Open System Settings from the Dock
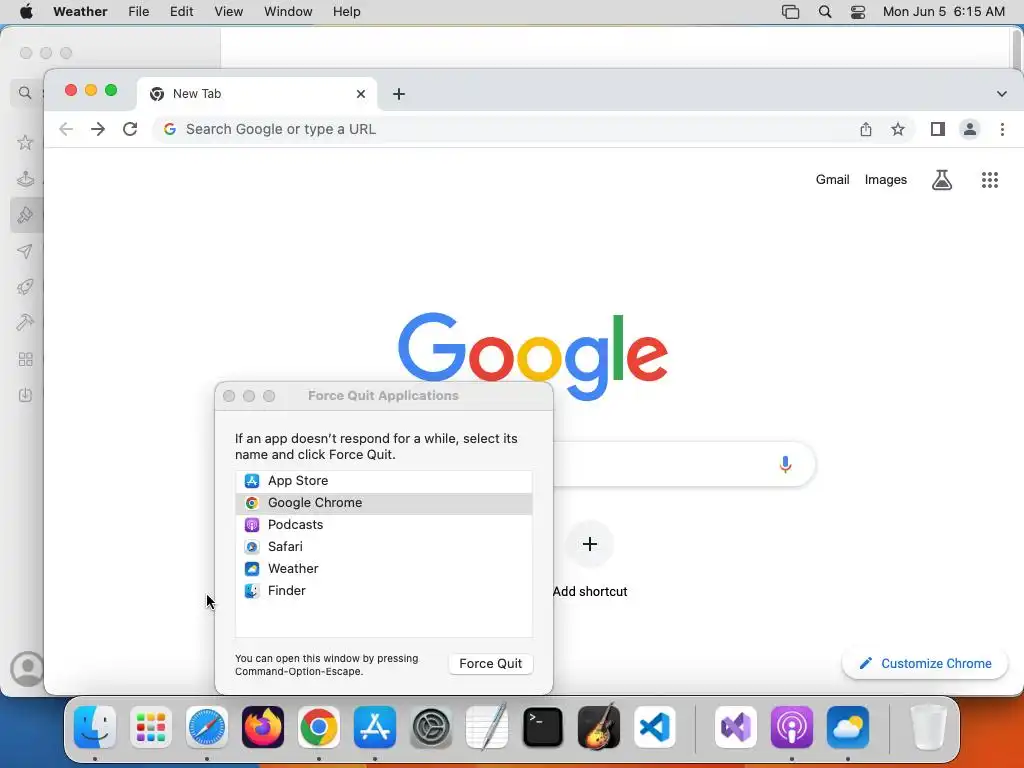The width and height of the screenshot is (1024, 768). tap(431, 727)
